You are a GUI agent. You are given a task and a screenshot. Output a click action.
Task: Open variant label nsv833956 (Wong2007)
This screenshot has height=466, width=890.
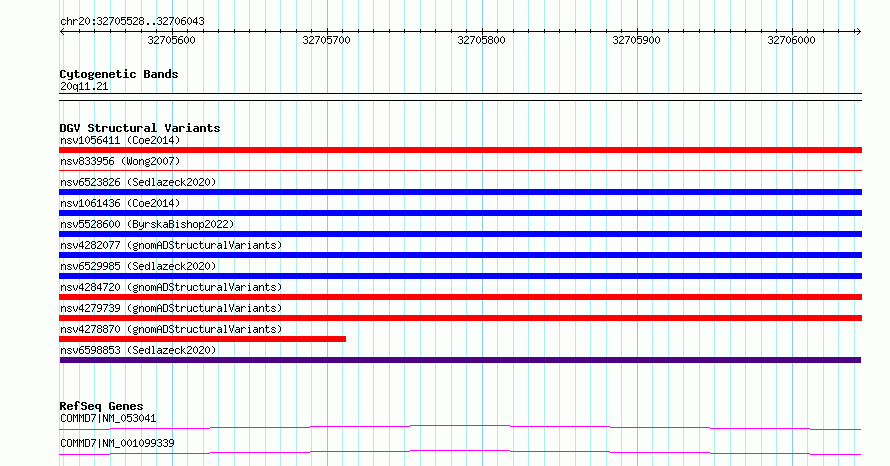[x=120, y=161]
